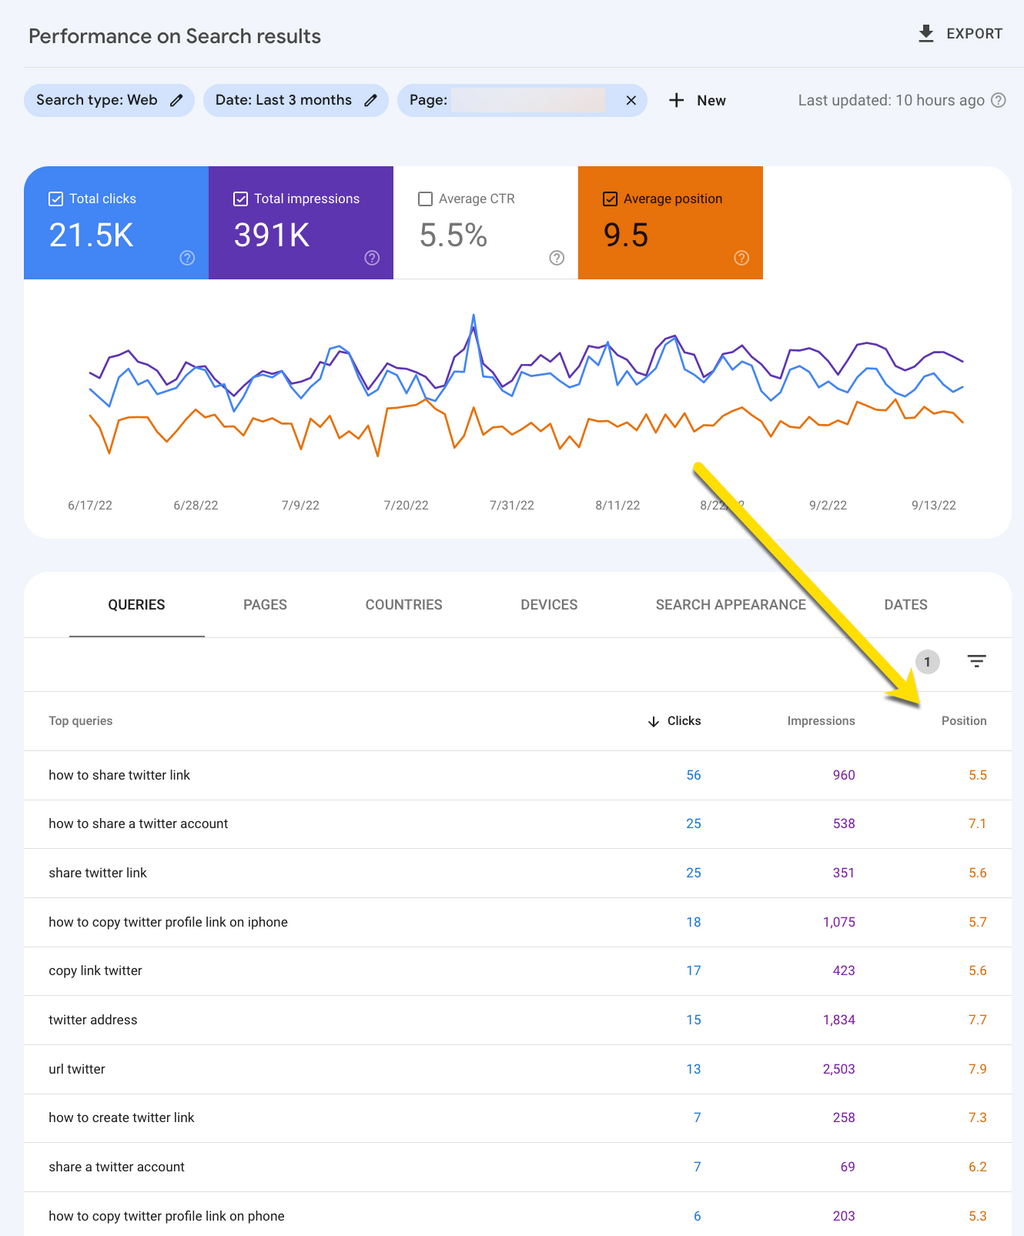Sort table by Position column header
1024x1236 pixels.
tap(963, 721)
